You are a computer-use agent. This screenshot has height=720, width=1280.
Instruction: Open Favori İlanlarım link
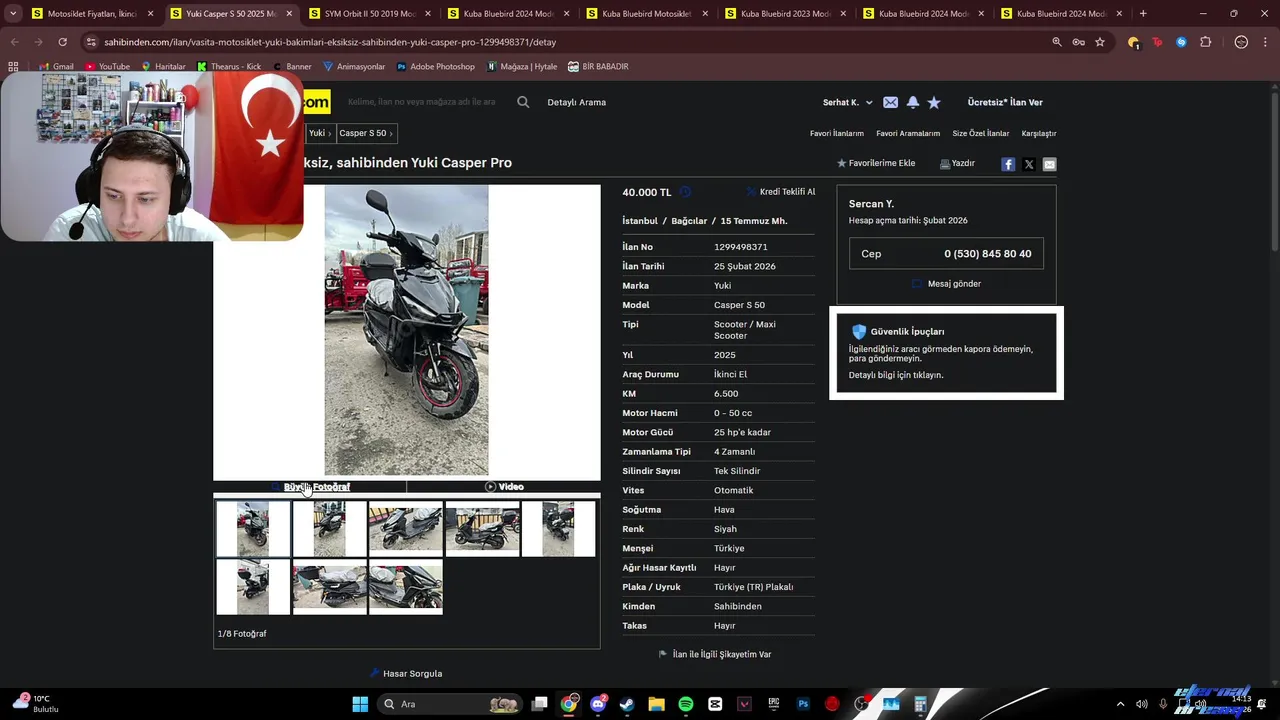[836, 133]
